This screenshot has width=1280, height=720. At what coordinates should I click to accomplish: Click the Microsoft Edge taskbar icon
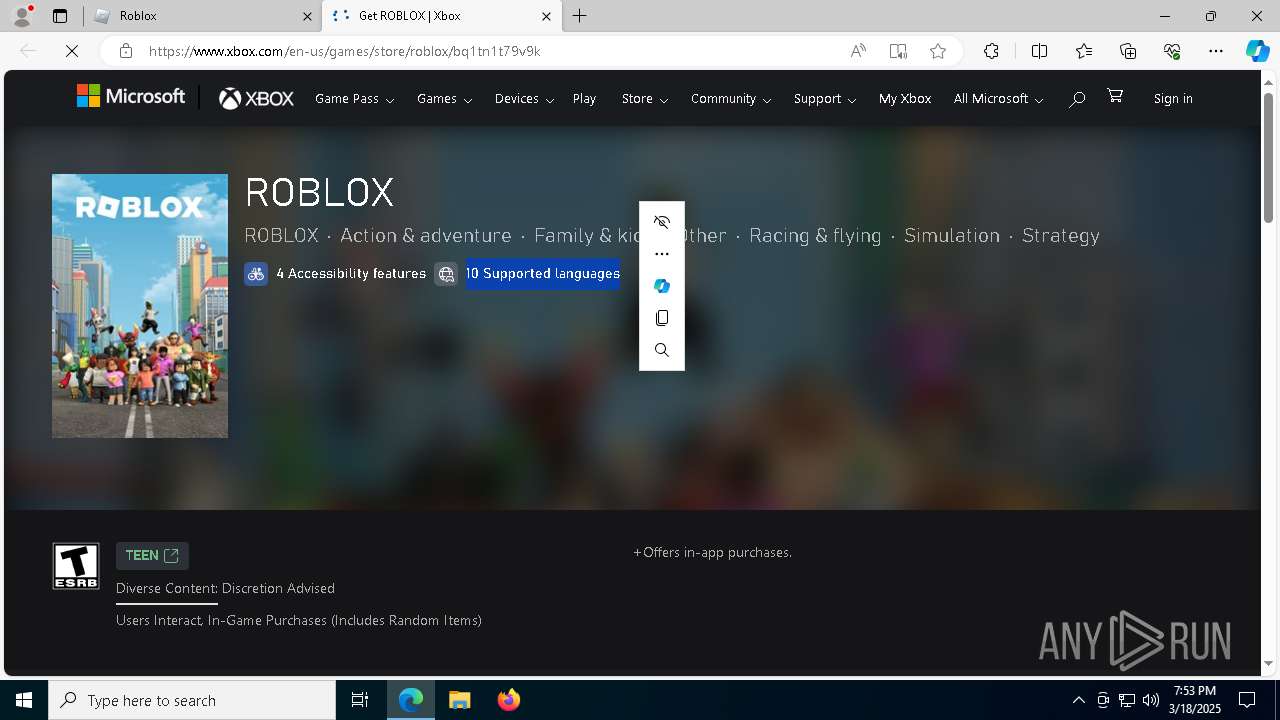pyautogui.click(x=411, y=700)
